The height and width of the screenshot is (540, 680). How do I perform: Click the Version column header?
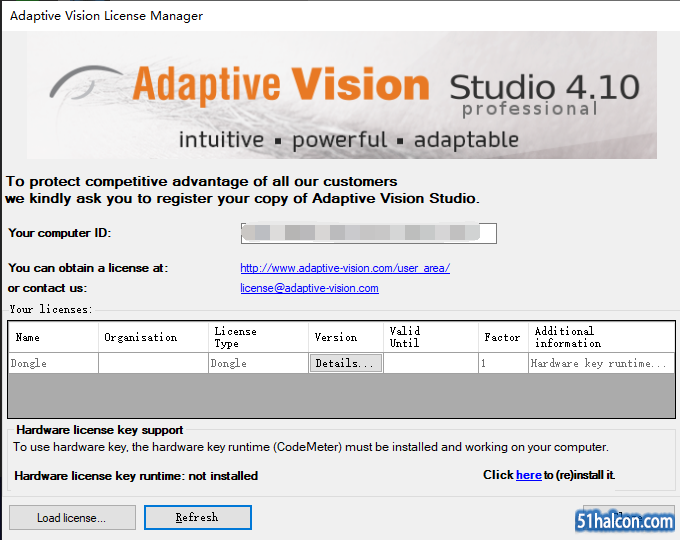click(x=345, y=337)
